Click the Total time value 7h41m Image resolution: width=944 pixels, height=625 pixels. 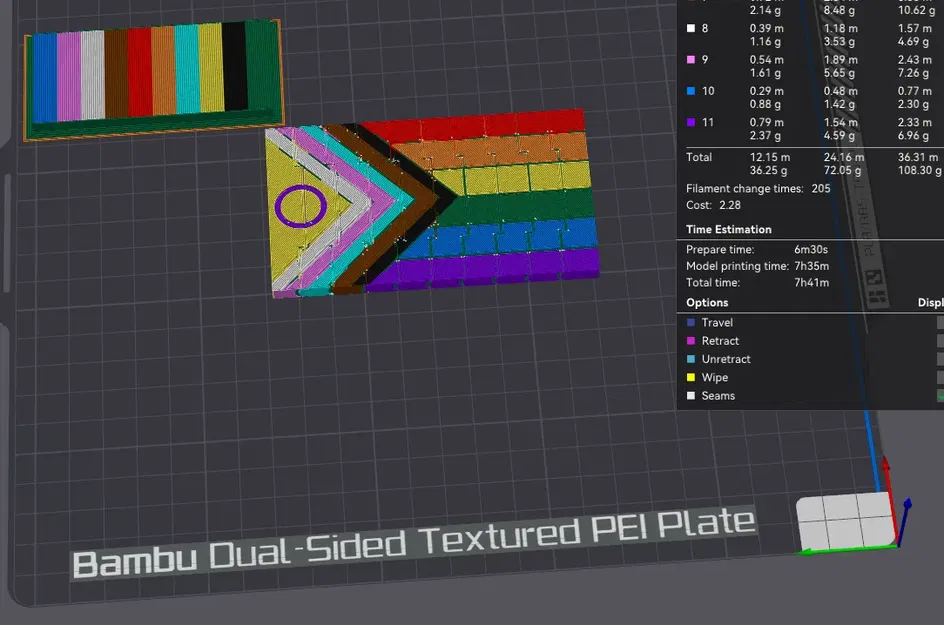click(812, 282)
